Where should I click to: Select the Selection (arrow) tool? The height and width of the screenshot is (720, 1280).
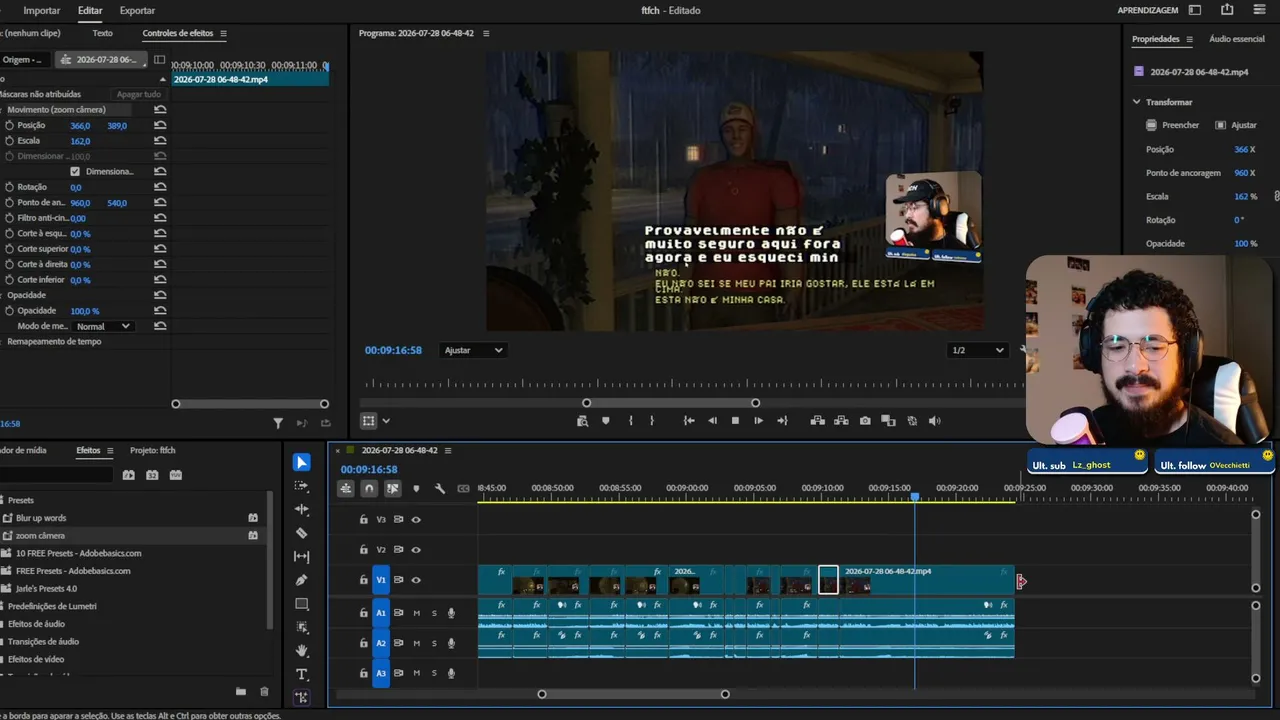301,462
